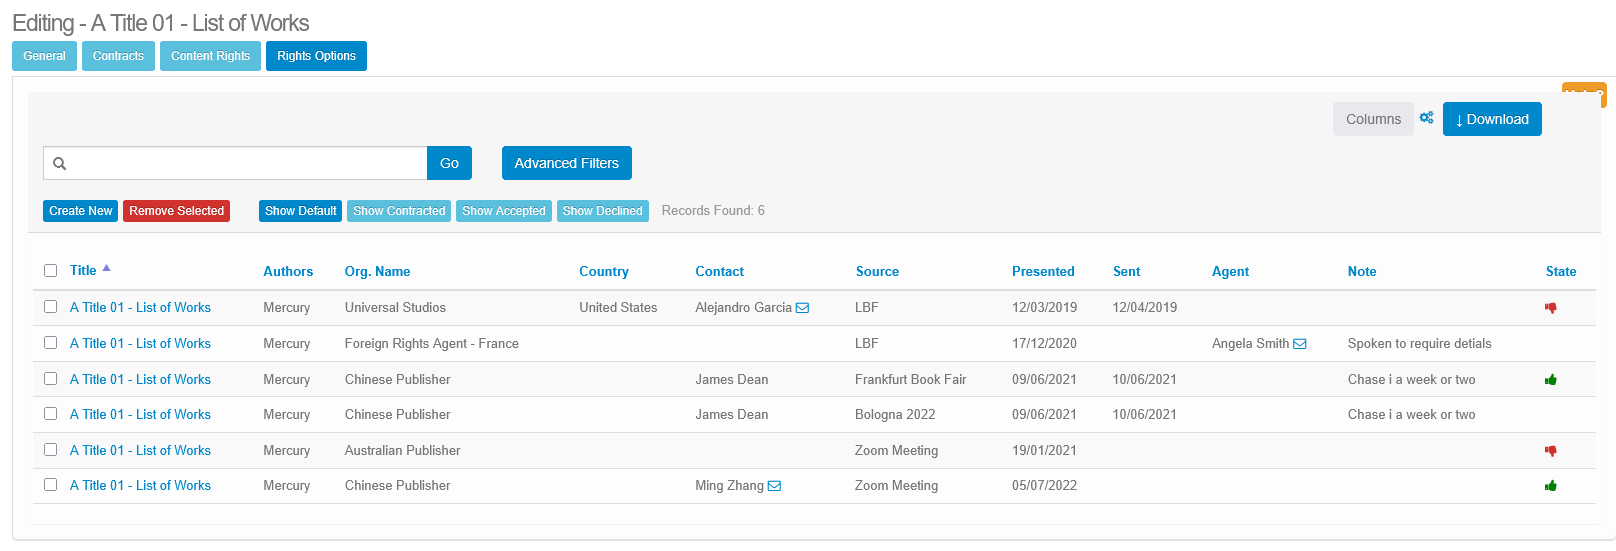Screen dimensions: 1616x551
Task: Sort by the Presented column header
Action: click(1043, 271)
